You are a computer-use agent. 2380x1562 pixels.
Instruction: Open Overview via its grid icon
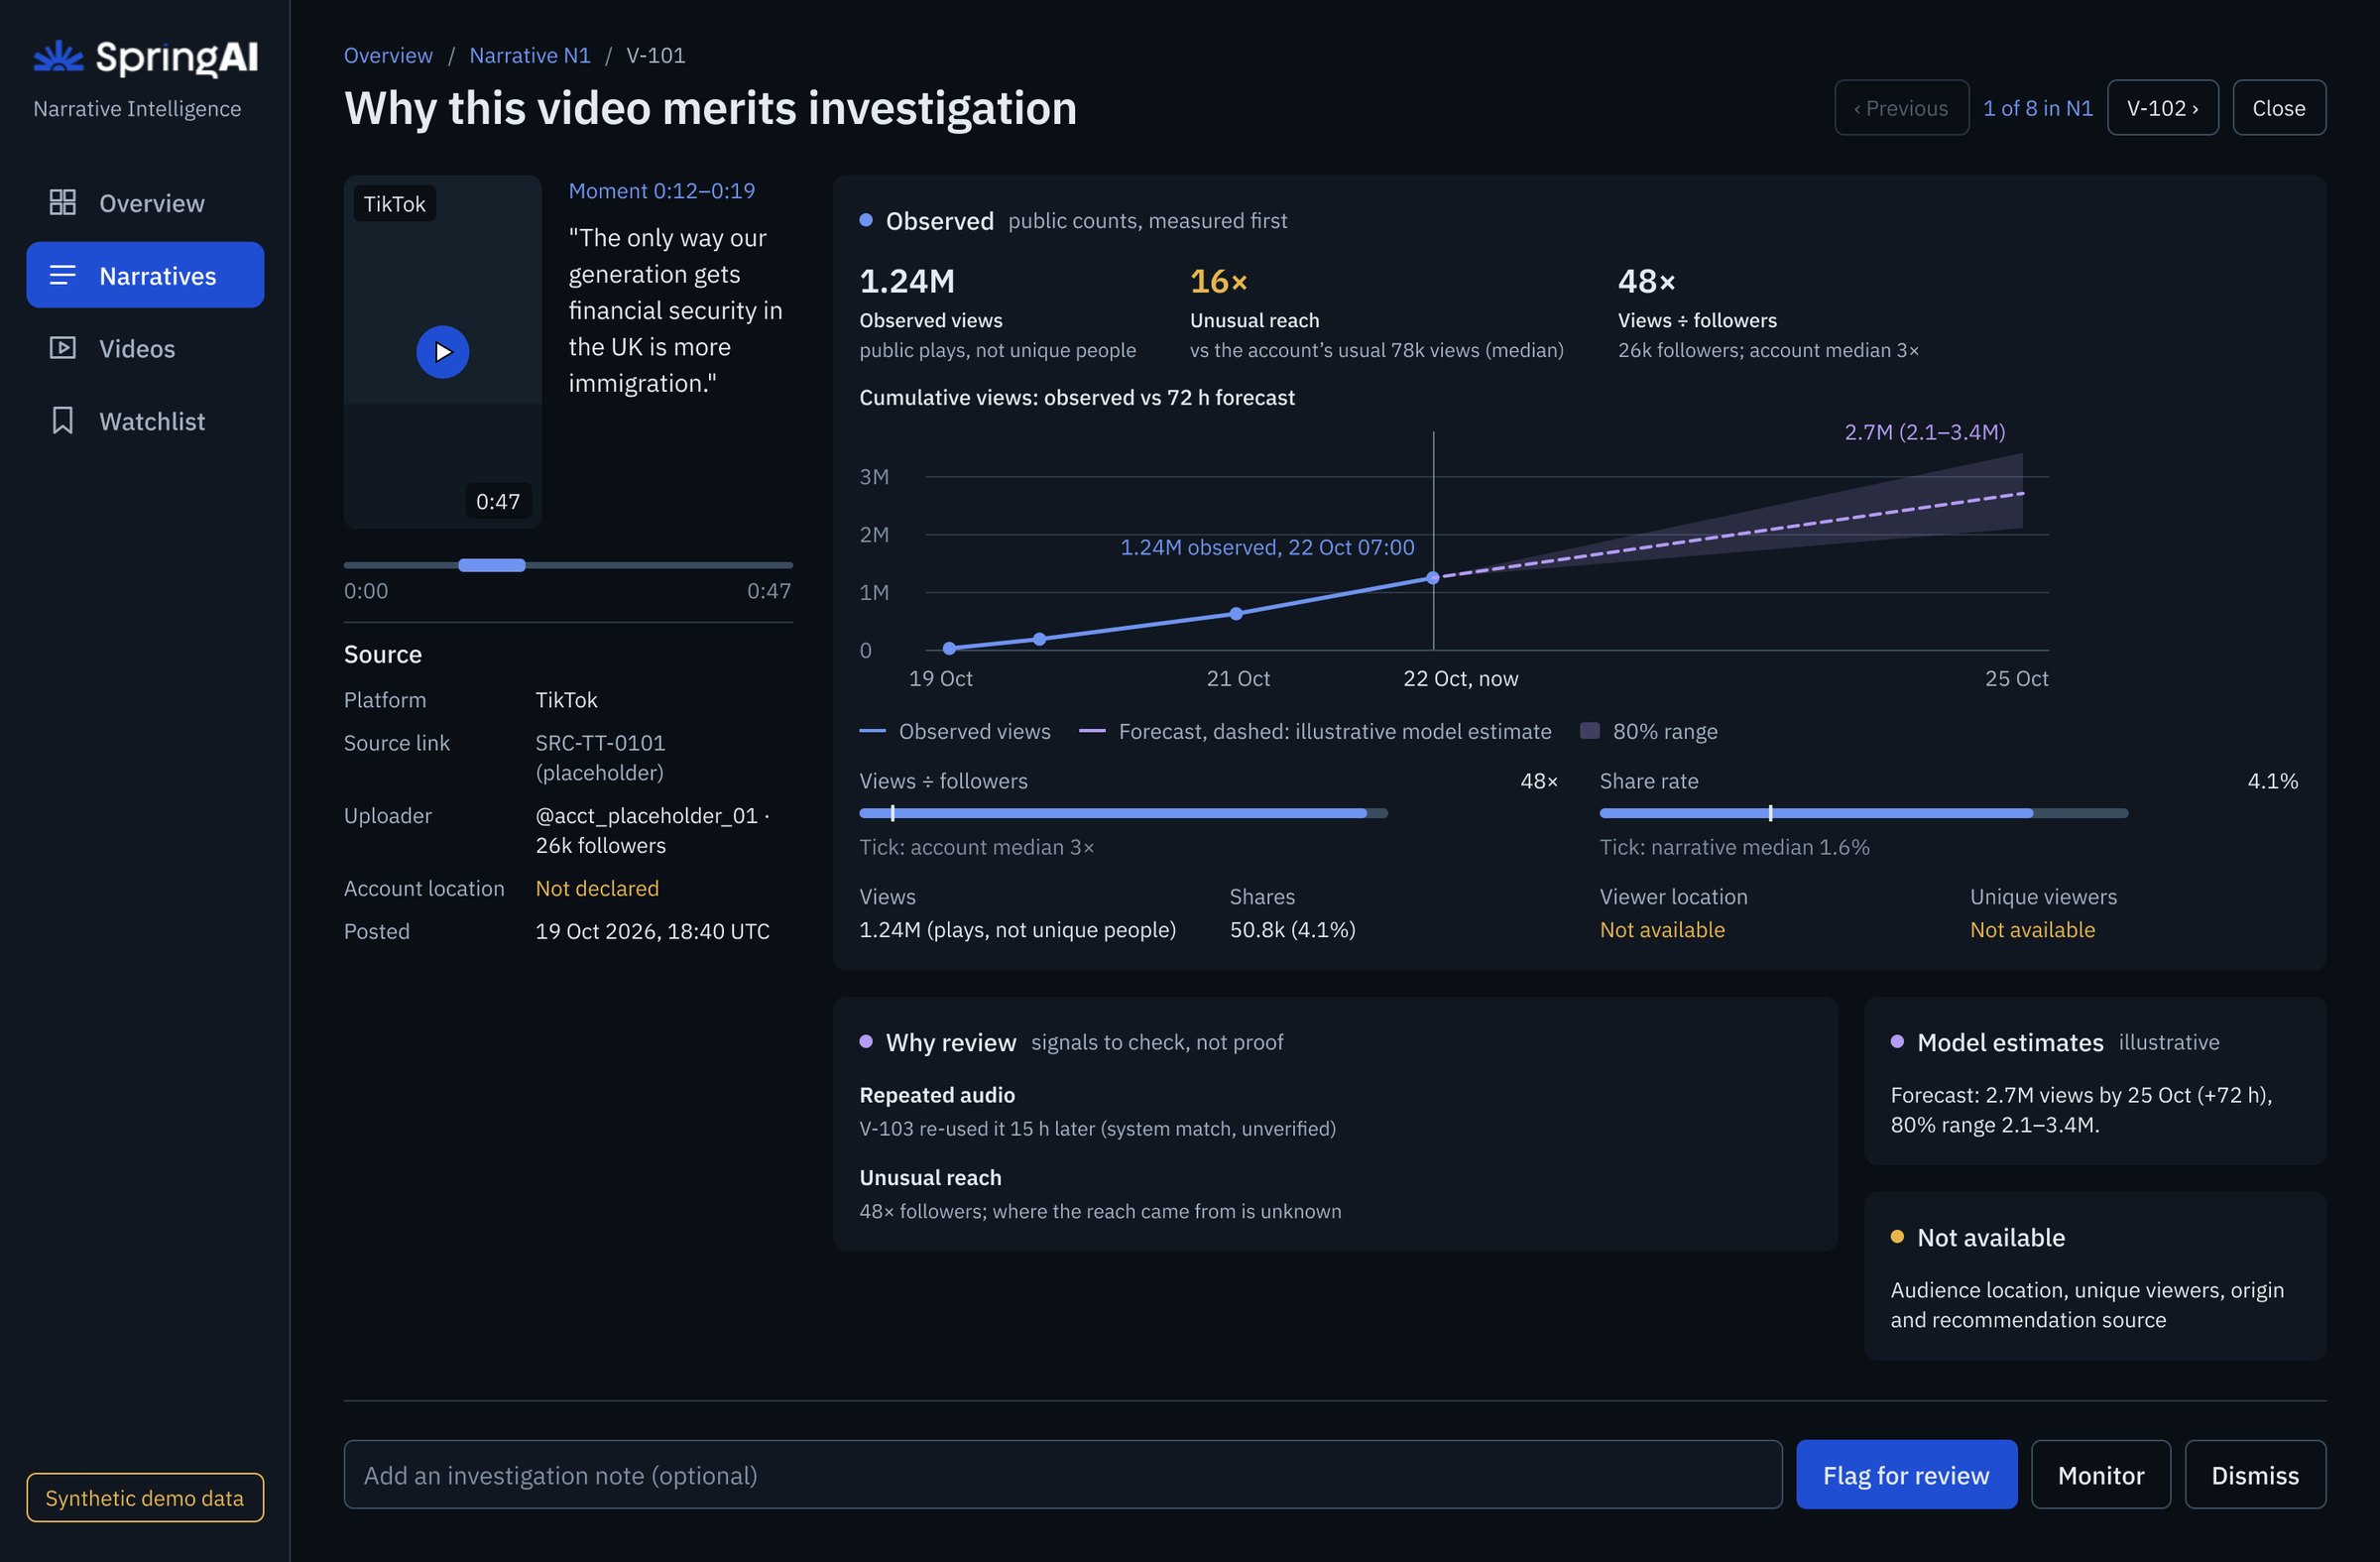62,202
